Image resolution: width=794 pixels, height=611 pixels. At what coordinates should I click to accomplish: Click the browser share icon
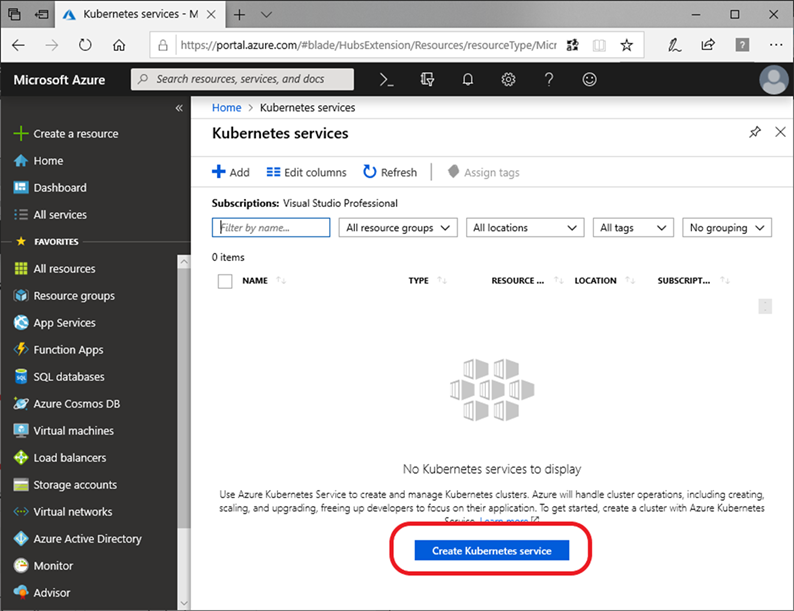708,45
